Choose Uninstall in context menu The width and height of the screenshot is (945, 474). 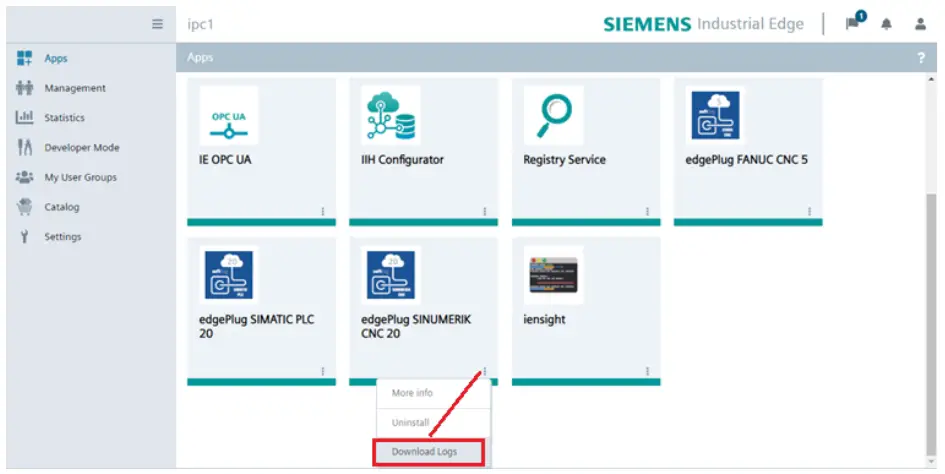click(433, 423)
